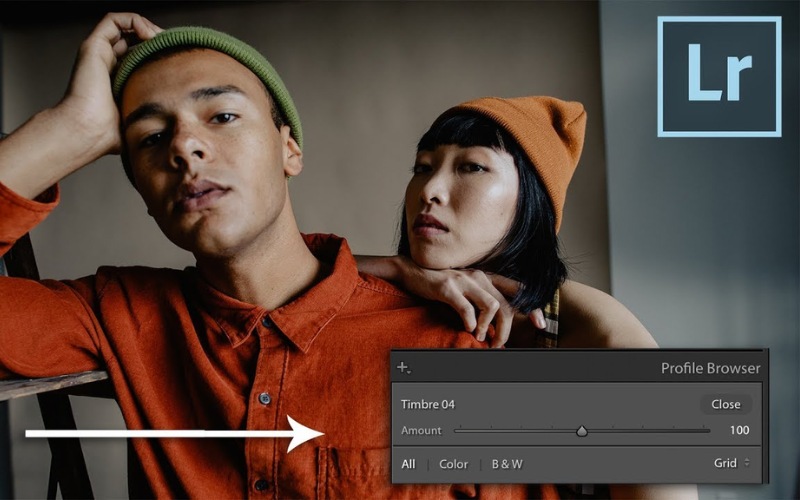Click the Profile Browser panel title

coord(710,368)
